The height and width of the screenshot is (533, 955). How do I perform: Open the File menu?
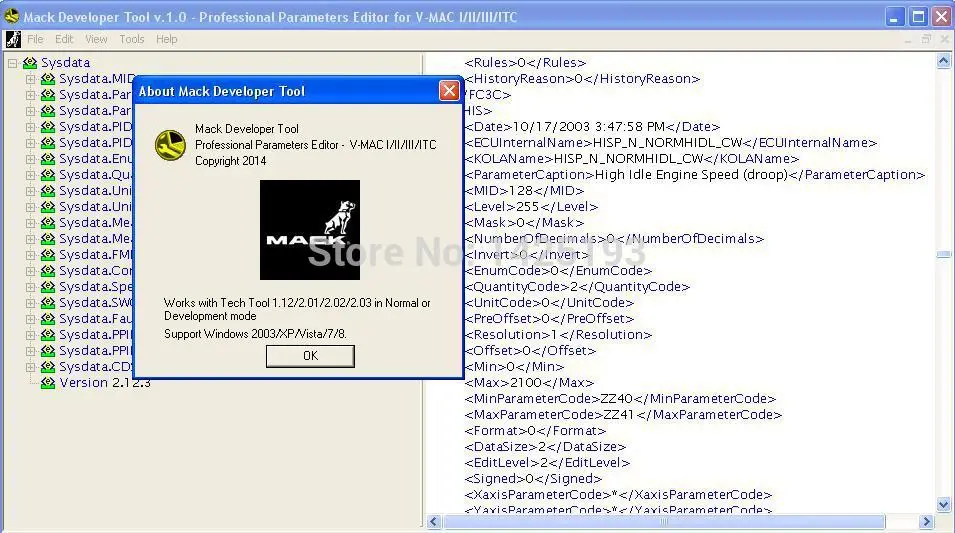[35, 39]
